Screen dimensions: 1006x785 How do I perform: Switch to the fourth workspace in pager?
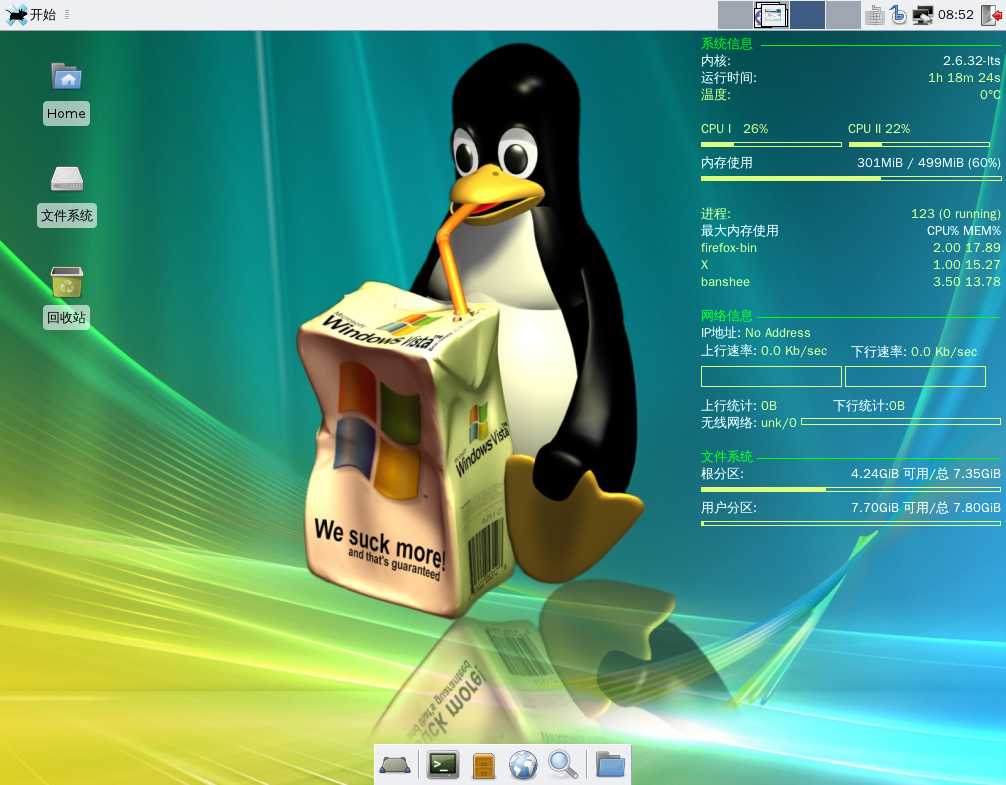coord(843,15)
